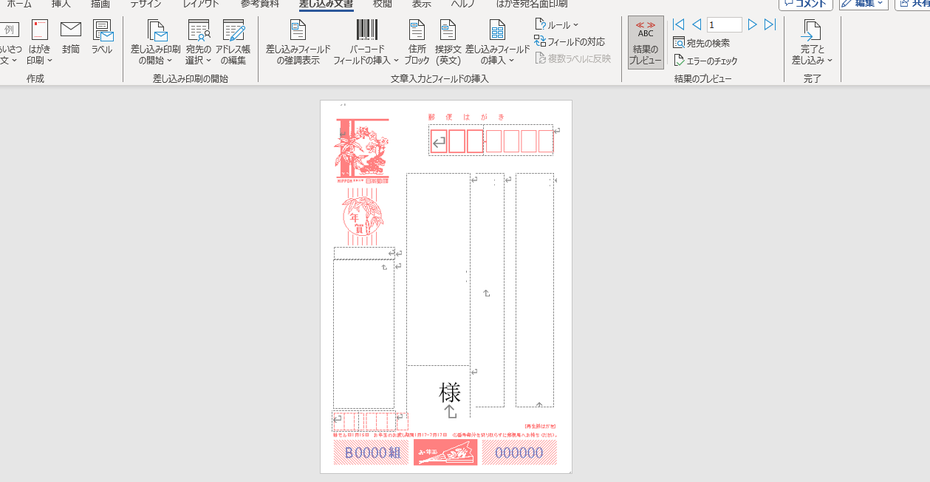Click エラーのチェック check for errors
Image resolution: width=930 pixels, height=482 pixels.
(706, 60)
